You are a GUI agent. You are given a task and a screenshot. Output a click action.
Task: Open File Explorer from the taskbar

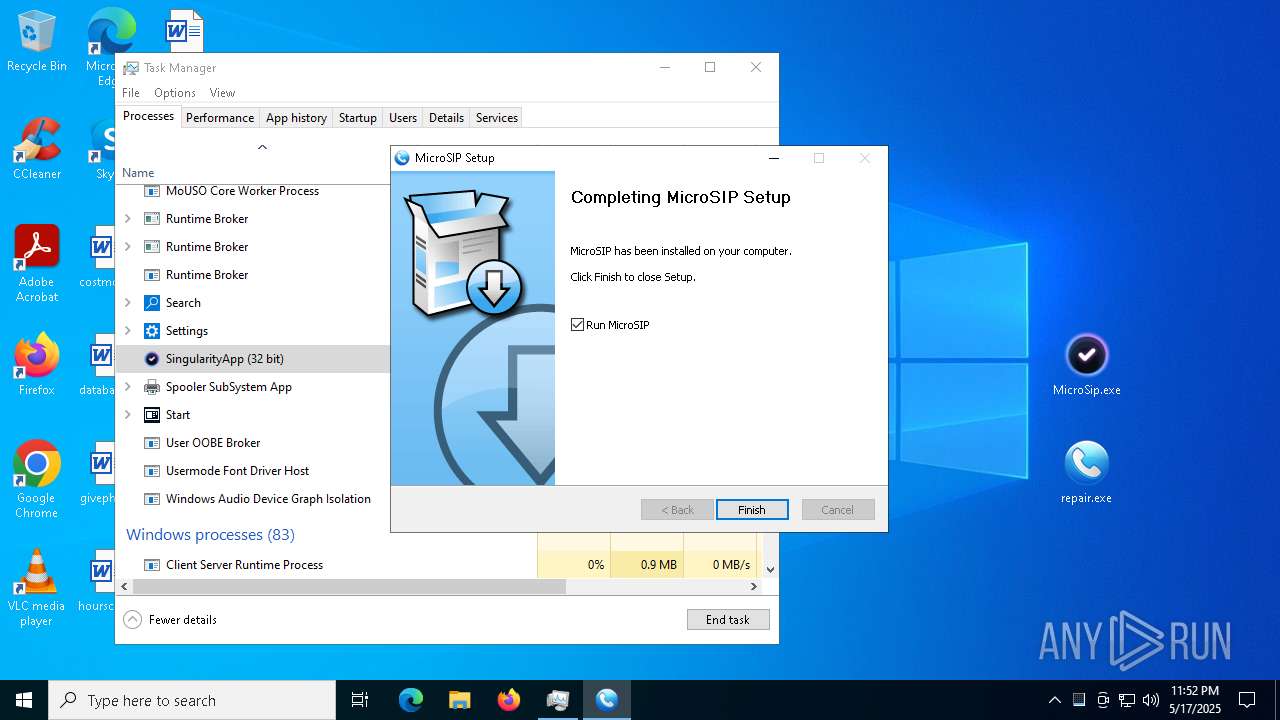point(460,700)
